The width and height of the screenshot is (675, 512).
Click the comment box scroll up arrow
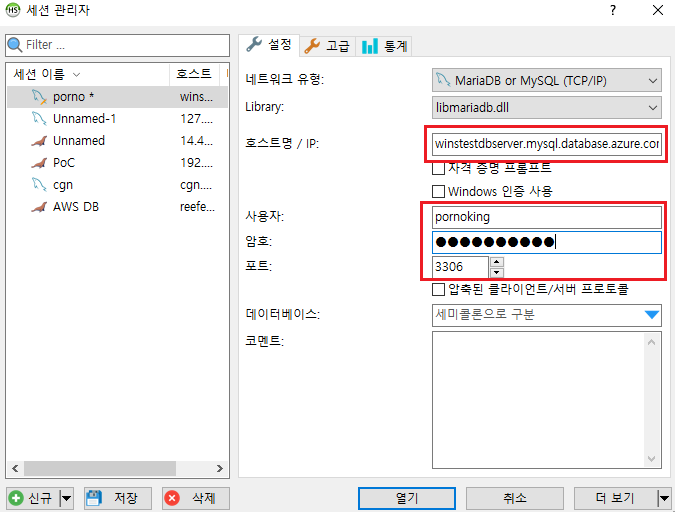[651, 342]
